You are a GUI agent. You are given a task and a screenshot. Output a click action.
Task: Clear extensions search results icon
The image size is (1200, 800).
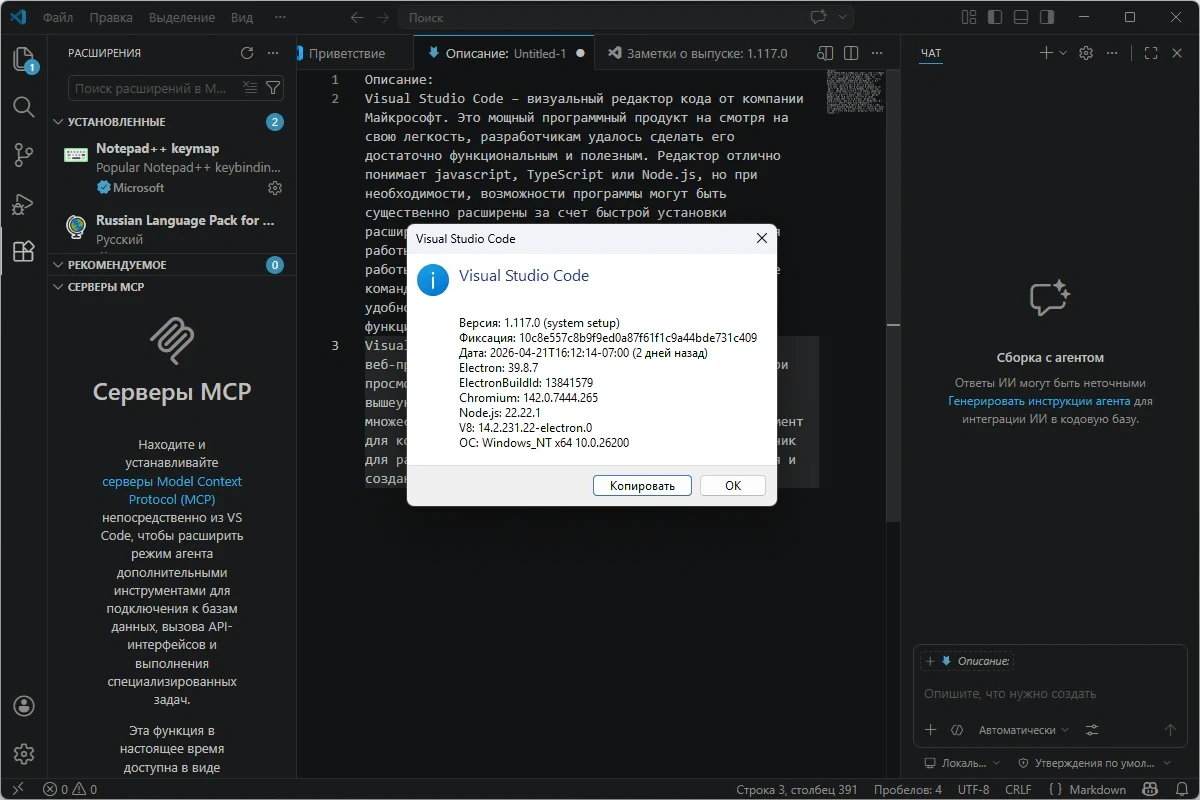tap(251, 89)
